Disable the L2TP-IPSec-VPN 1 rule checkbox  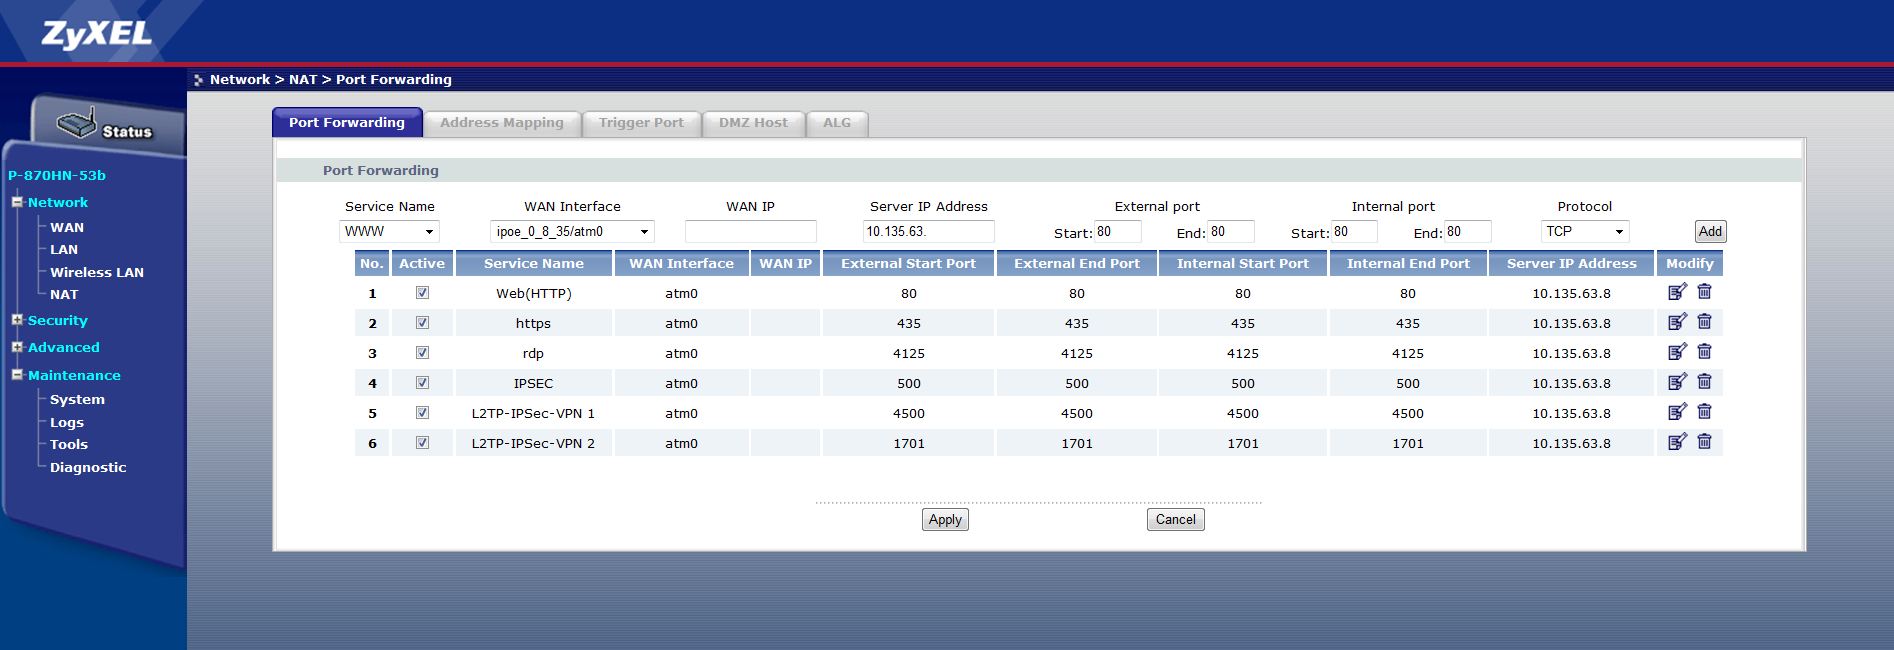pos(422,413)
